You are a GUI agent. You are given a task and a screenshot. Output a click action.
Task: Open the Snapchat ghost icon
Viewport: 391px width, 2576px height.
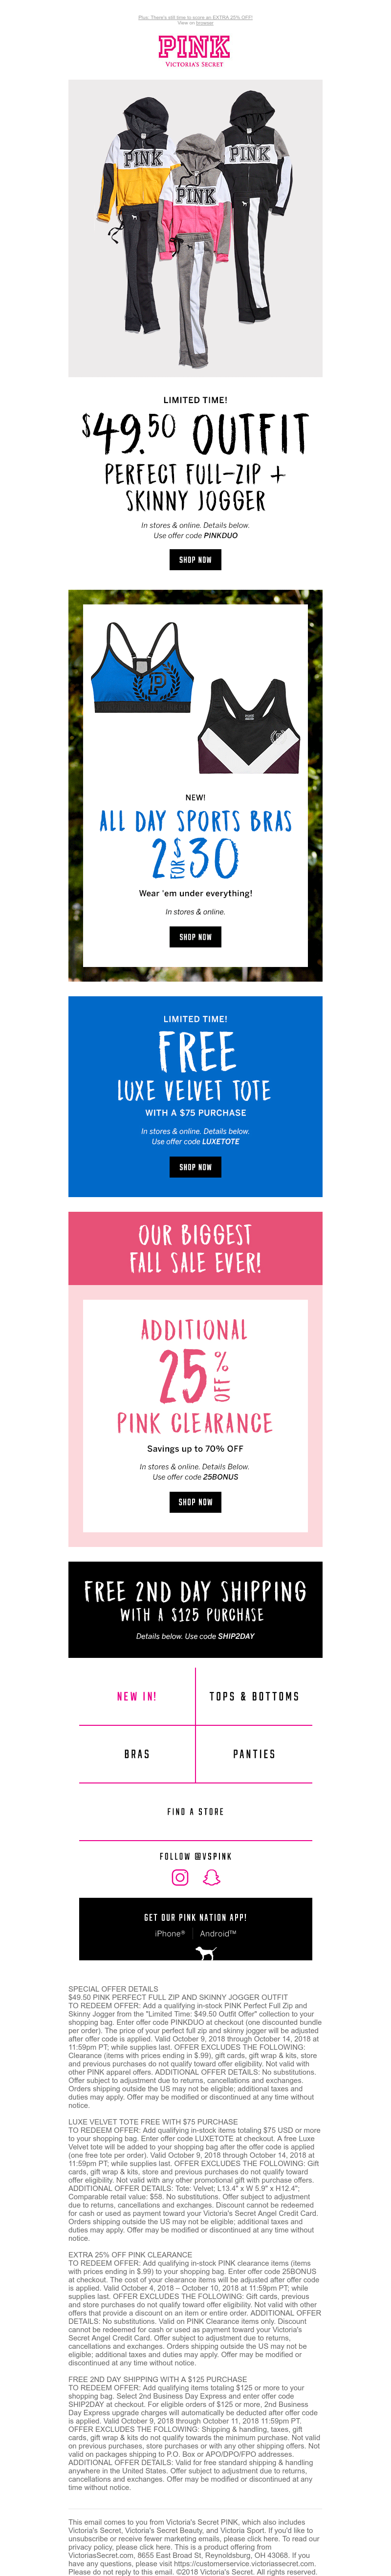pyautogui.click(x=211, y=1877)
